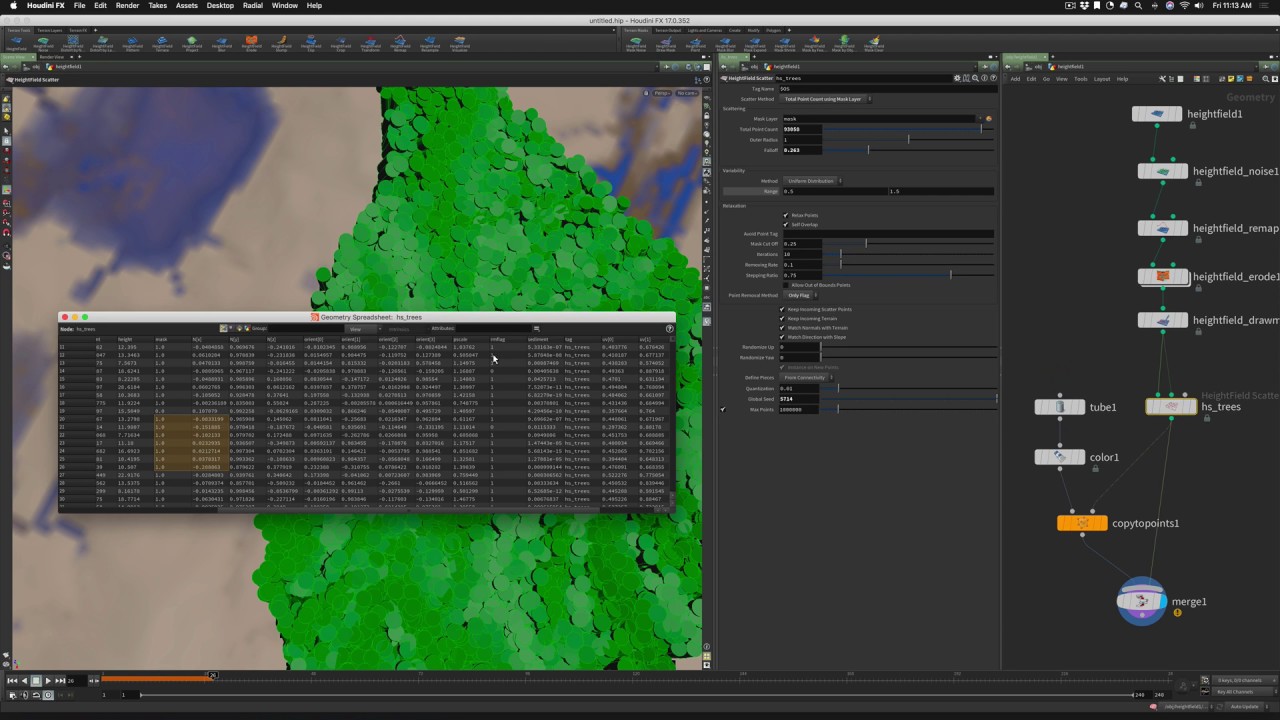The image size is (1280, 720).
Task: Open Variability Method dropdown
Action: click(812, 181)
